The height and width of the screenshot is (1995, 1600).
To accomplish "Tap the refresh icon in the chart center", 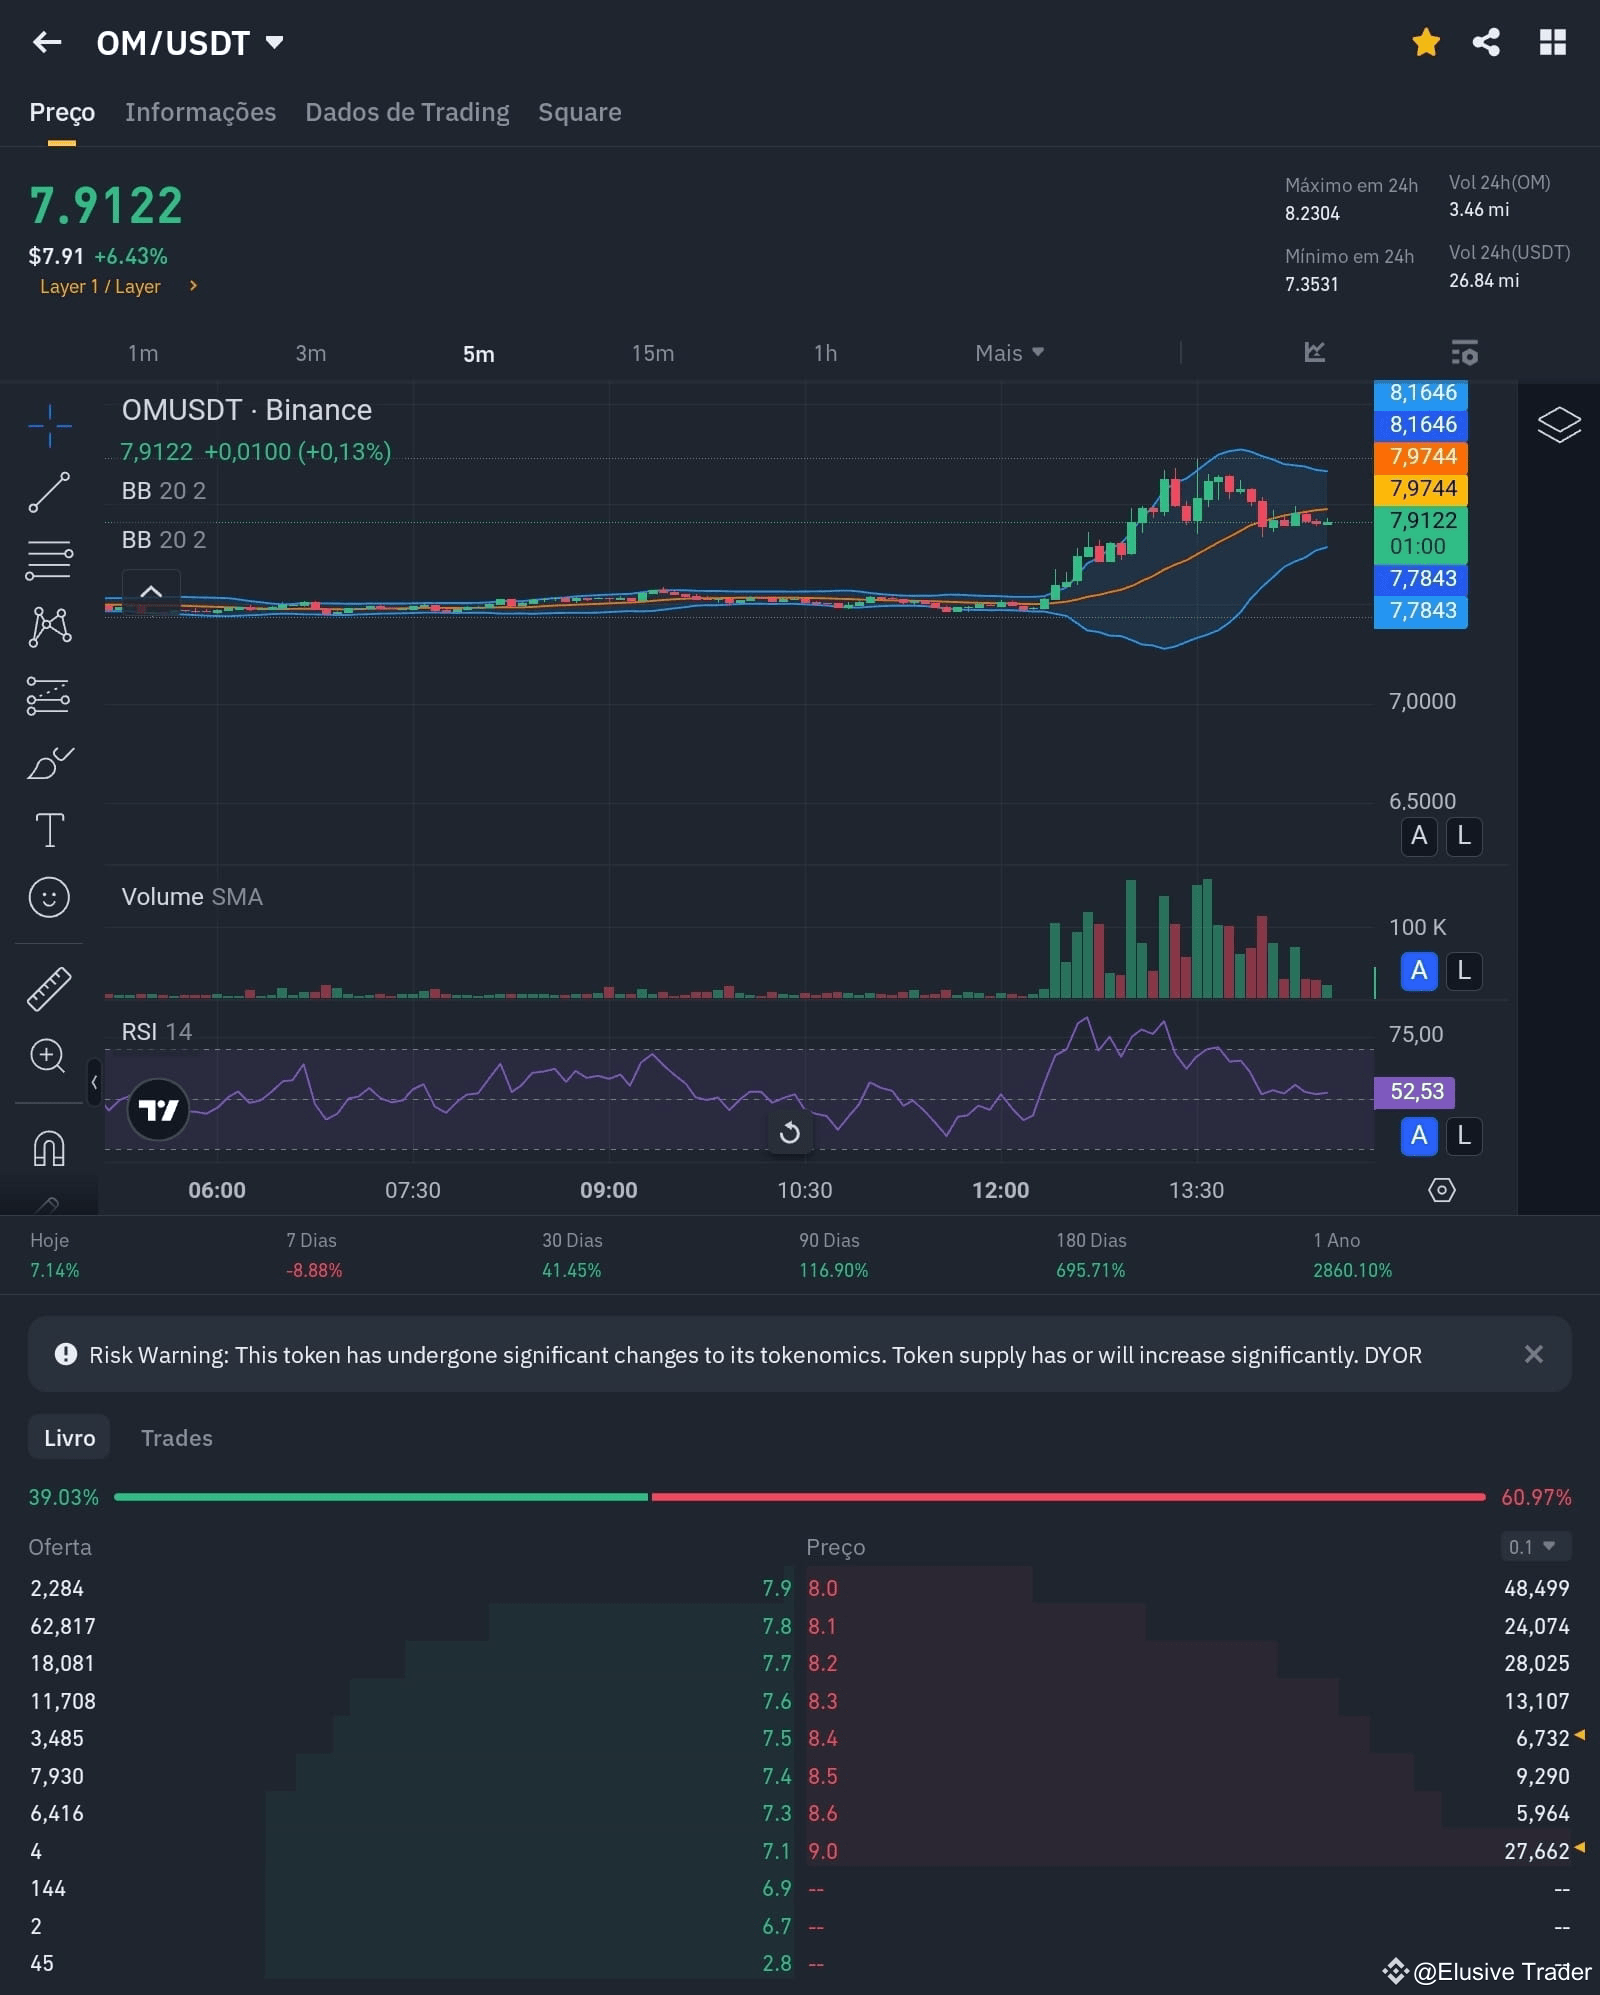I will (x=789, y=1132).
